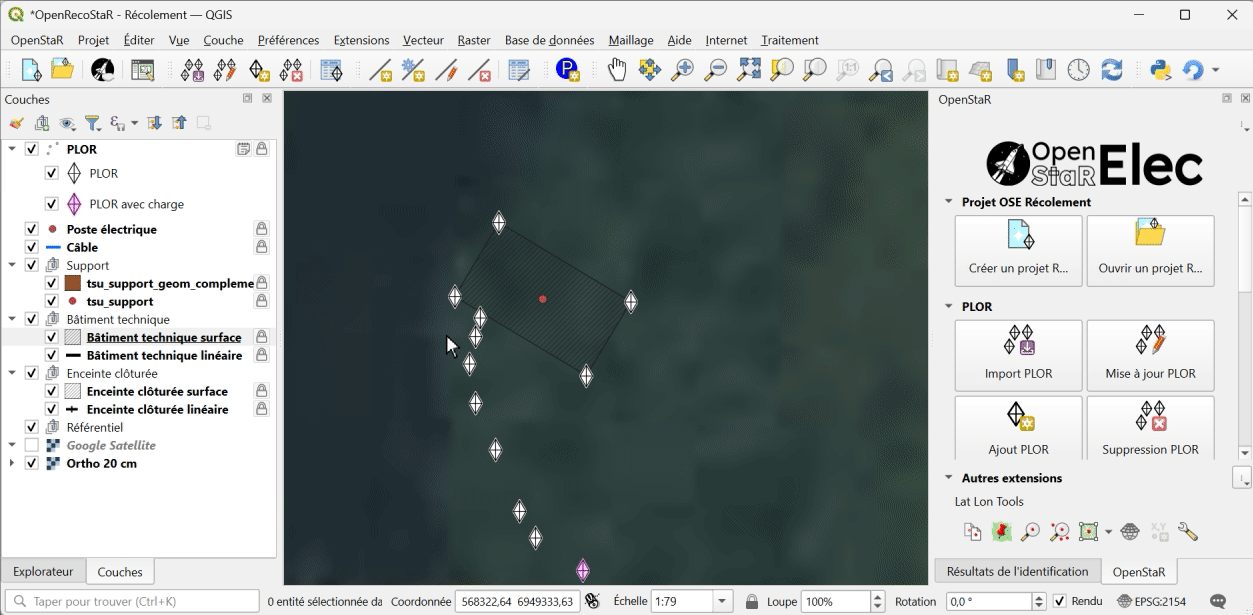This screenshot has height=615, width=1253.
Task: Click the blue P toolbar icon
Action: [568, 69]
